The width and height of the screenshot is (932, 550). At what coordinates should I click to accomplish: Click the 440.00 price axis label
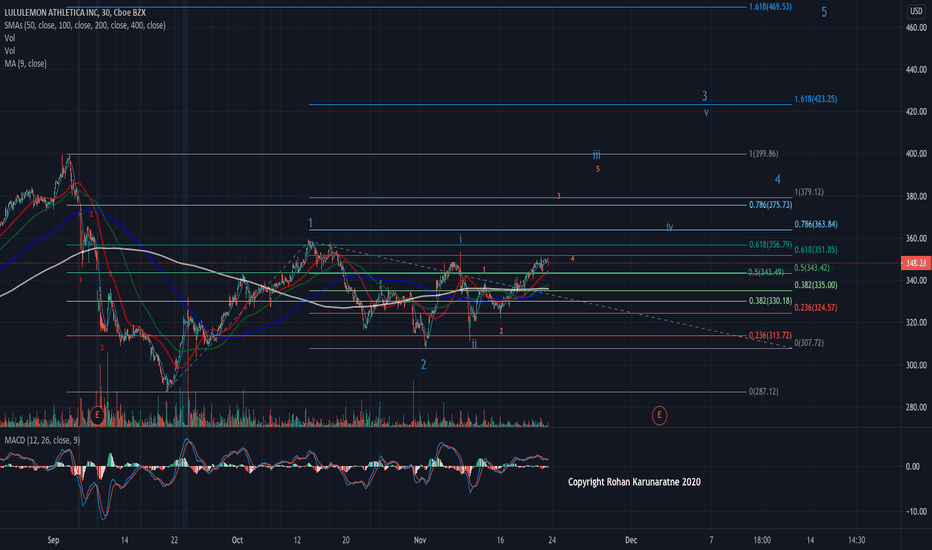pos(916,70)
